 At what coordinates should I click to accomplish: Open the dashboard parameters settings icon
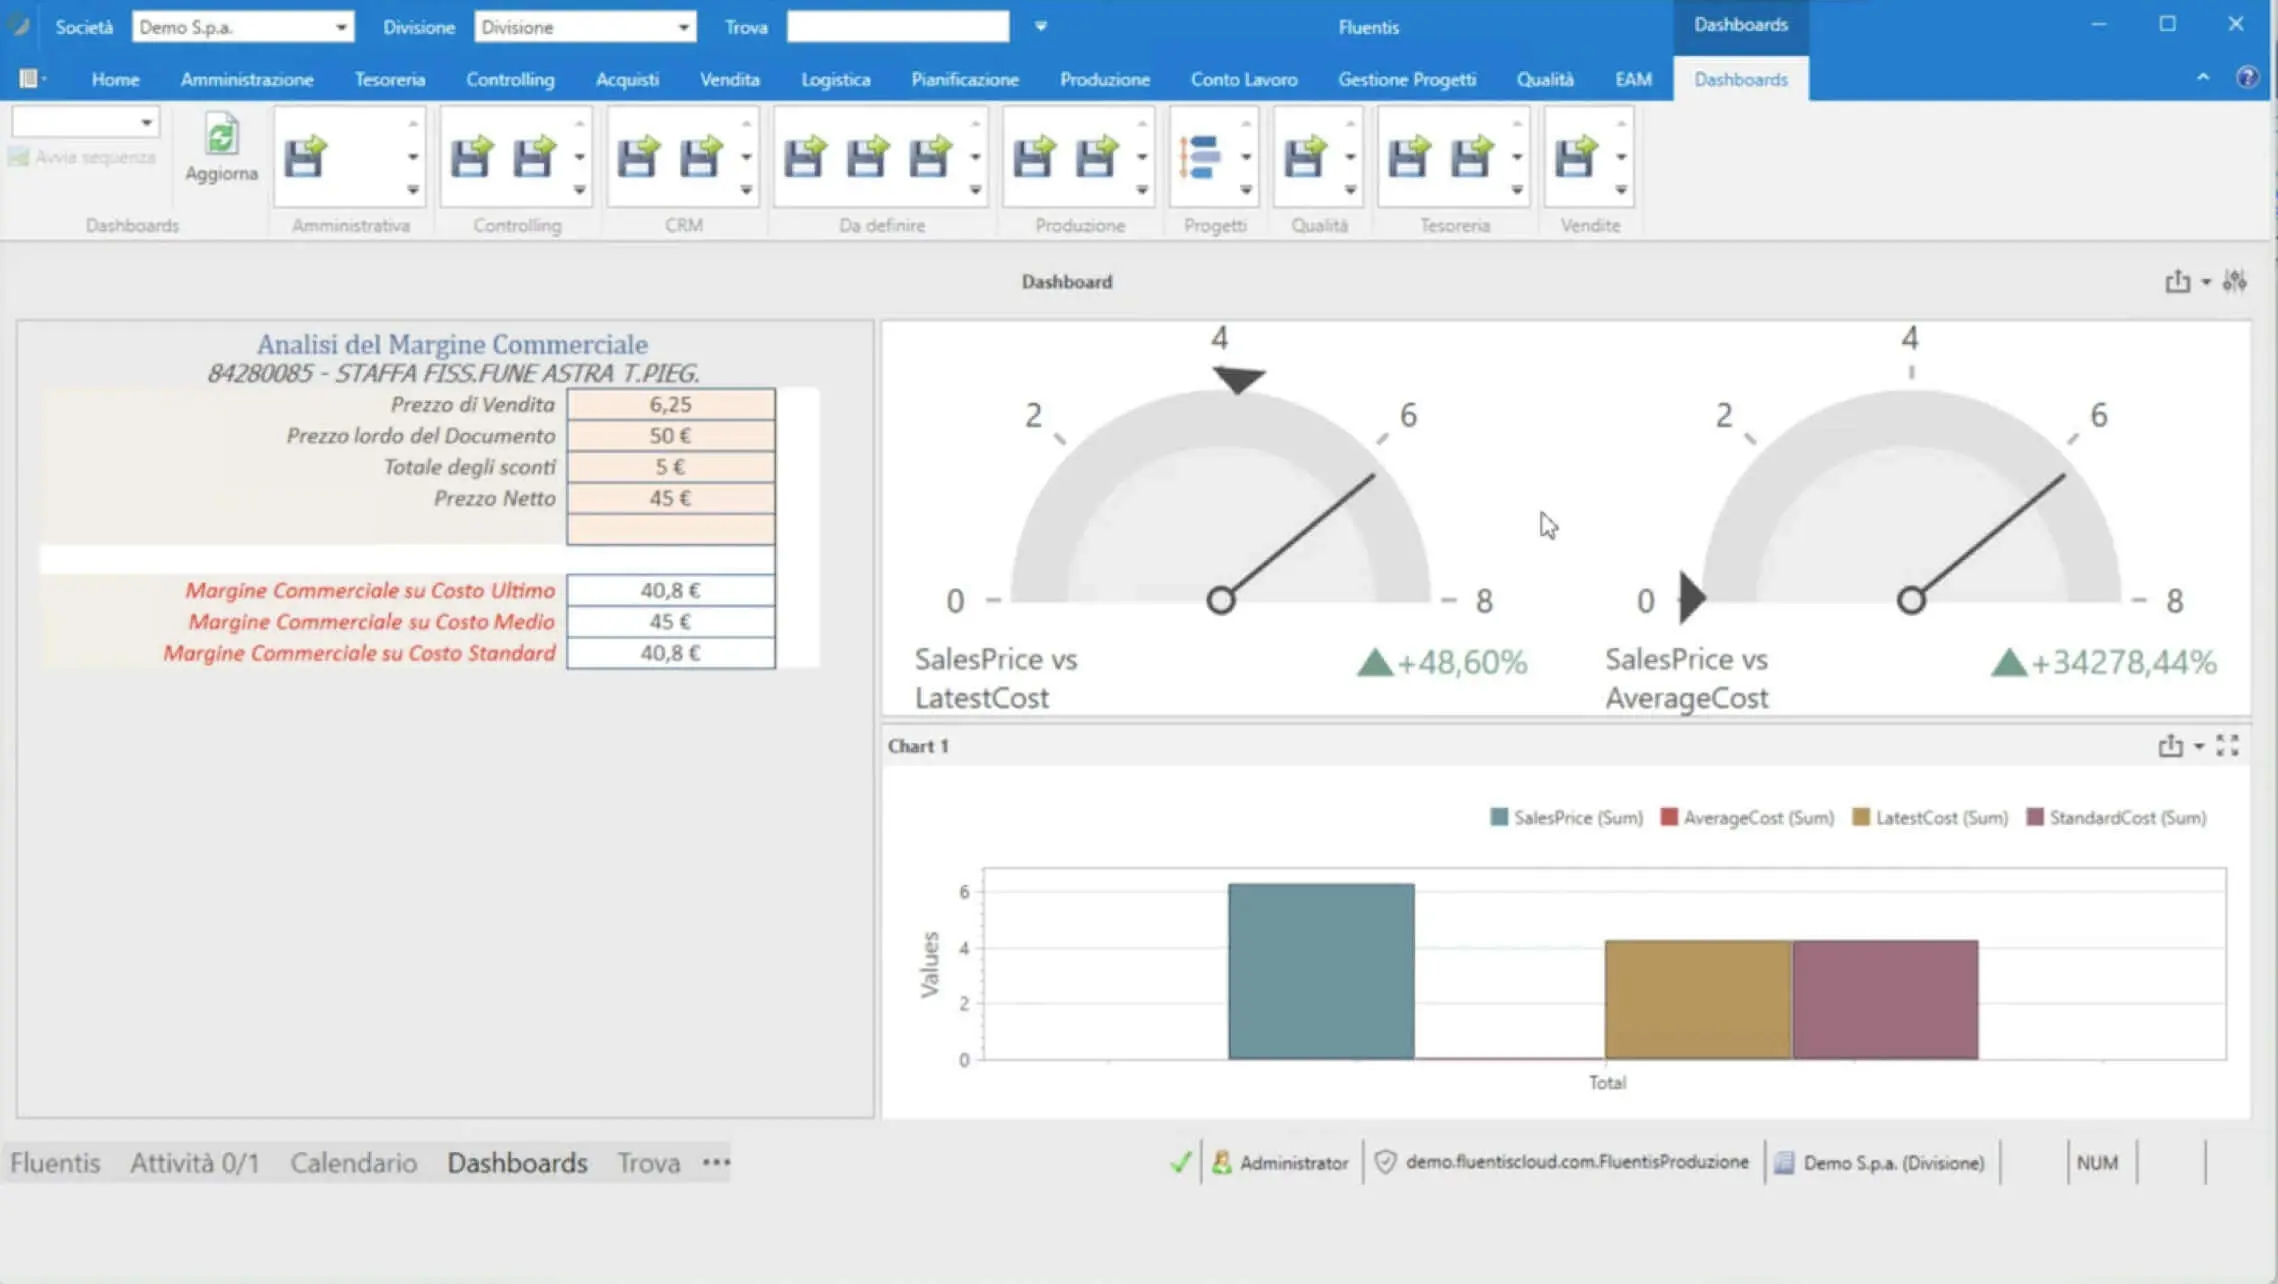pos(2235,281)
